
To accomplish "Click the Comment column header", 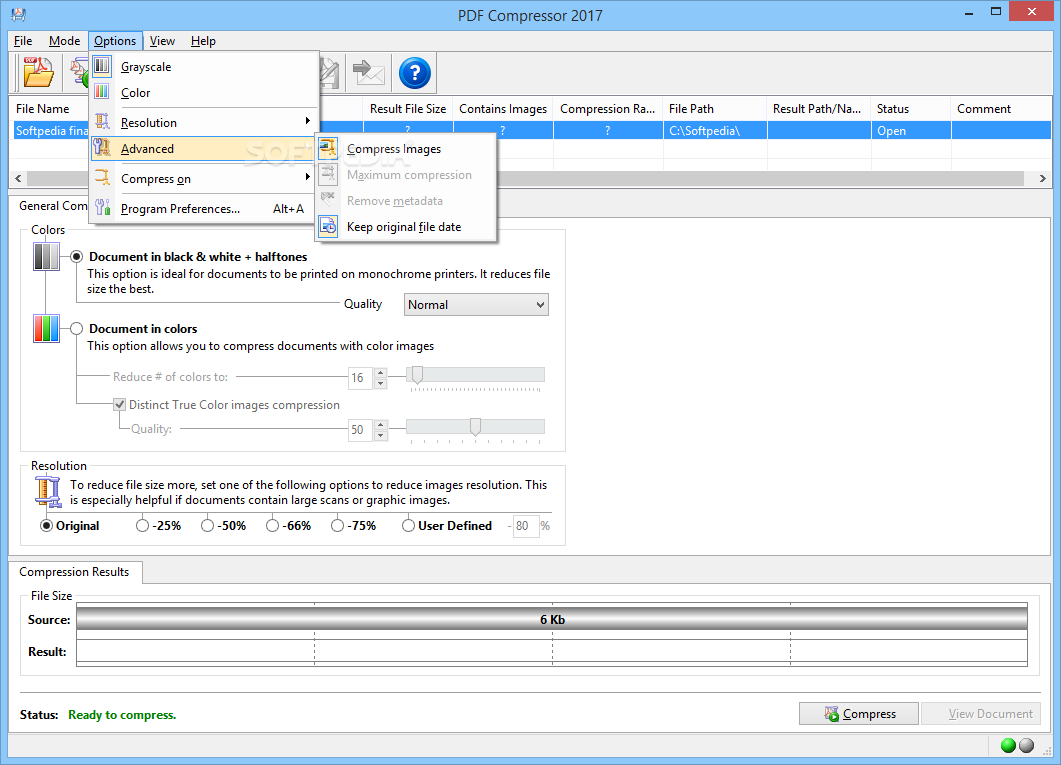I will [1001, 109].
